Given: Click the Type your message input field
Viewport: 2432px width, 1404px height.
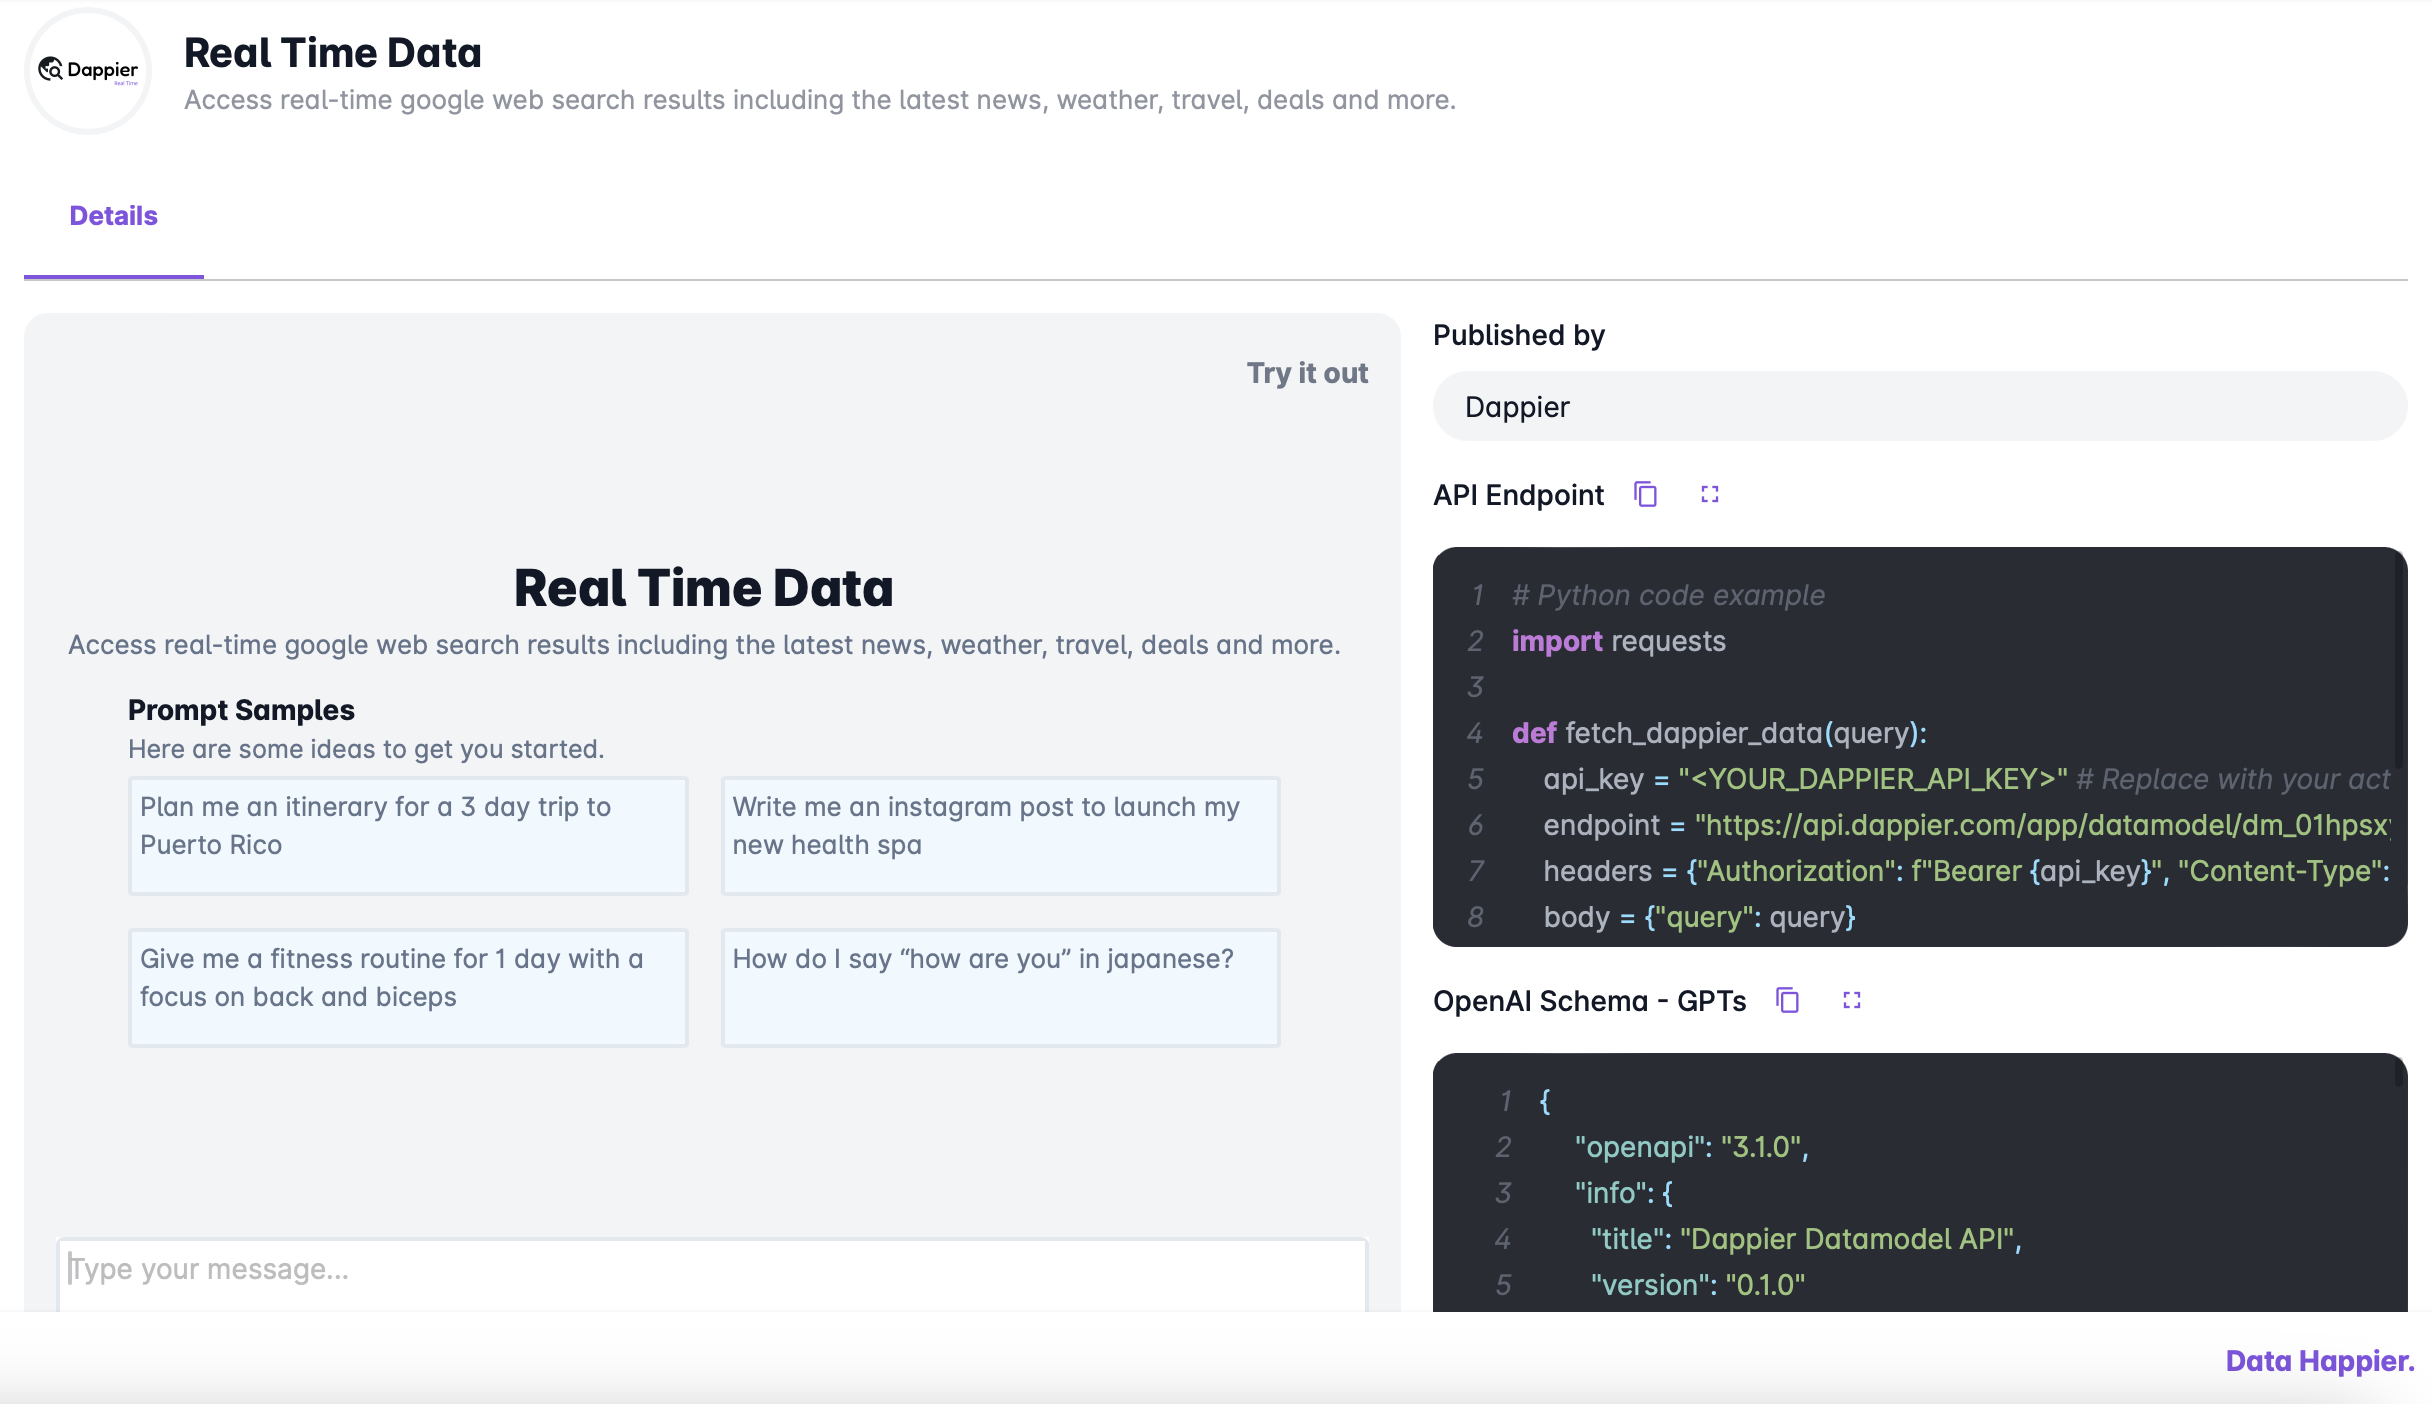Looking at the screenshot, I should tap(711, 1270).
